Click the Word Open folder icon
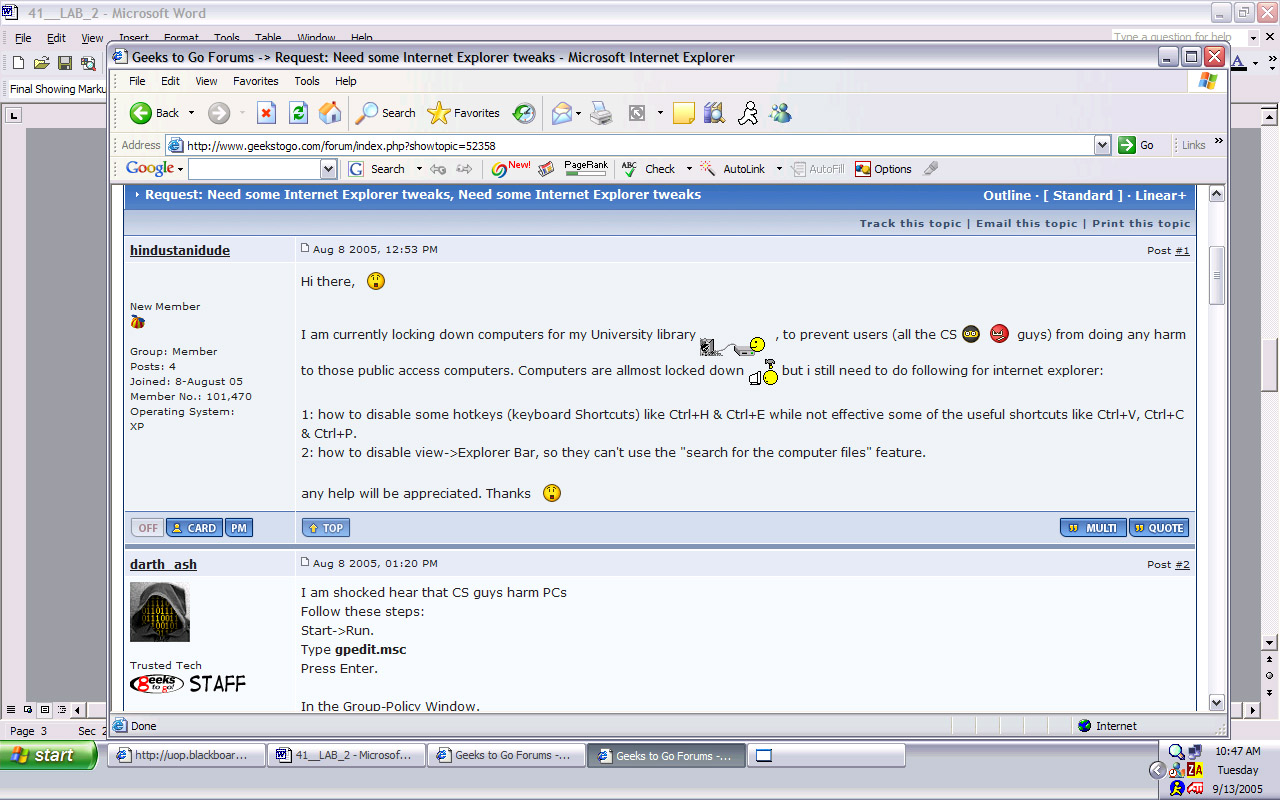The image size is (1280, 800). 42,63
